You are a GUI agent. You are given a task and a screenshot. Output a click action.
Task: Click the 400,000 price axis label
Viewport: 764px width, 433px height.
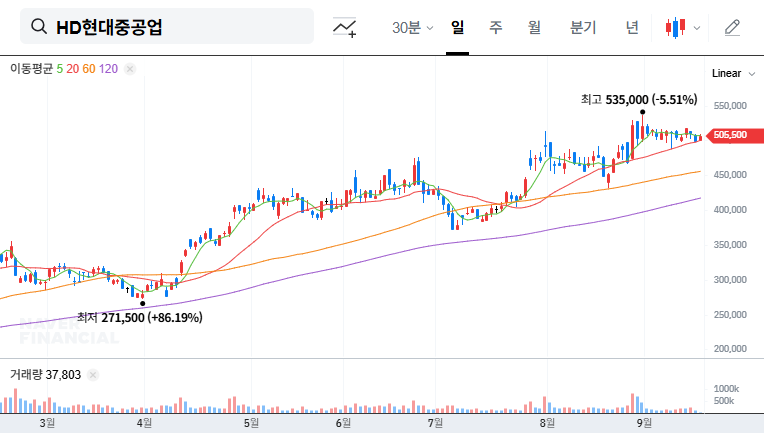click(730, 209)
